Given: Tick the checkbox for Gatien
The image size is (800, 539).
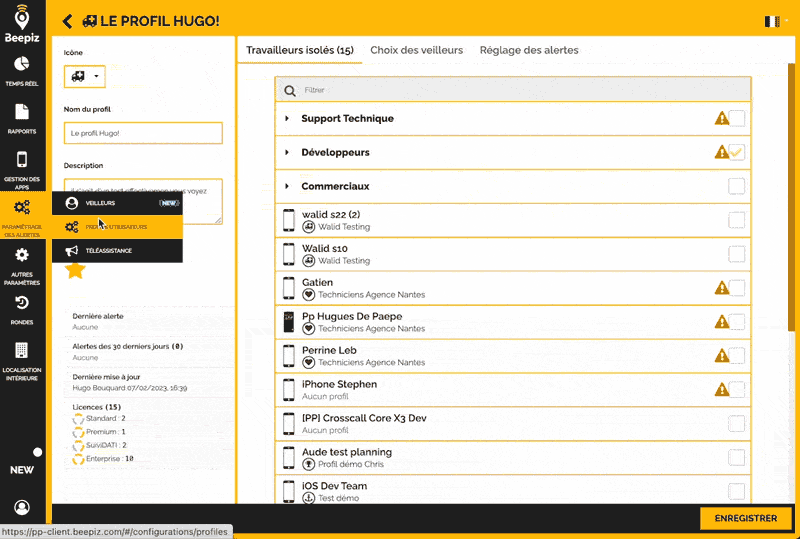Looking at the screenshot, I should tap(736, 288).
